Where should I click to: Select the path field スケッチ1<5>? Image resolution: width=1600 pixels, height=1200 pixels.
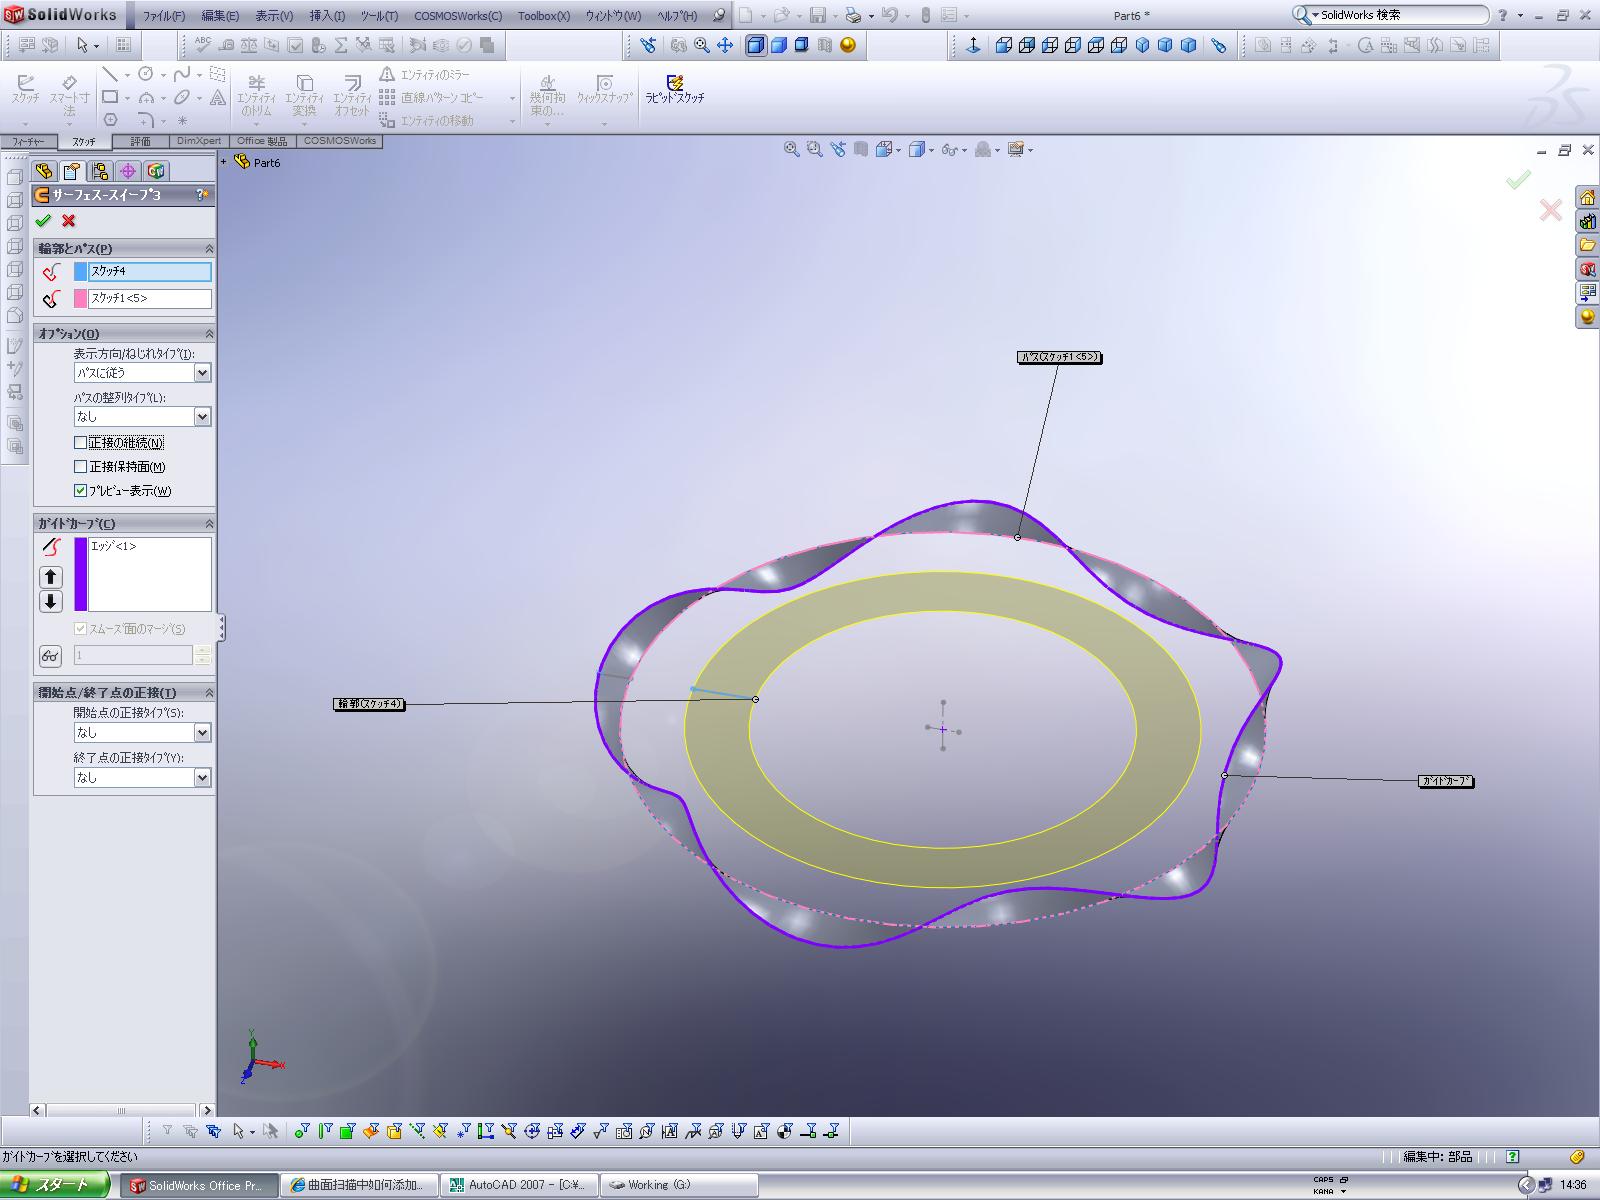150,298
